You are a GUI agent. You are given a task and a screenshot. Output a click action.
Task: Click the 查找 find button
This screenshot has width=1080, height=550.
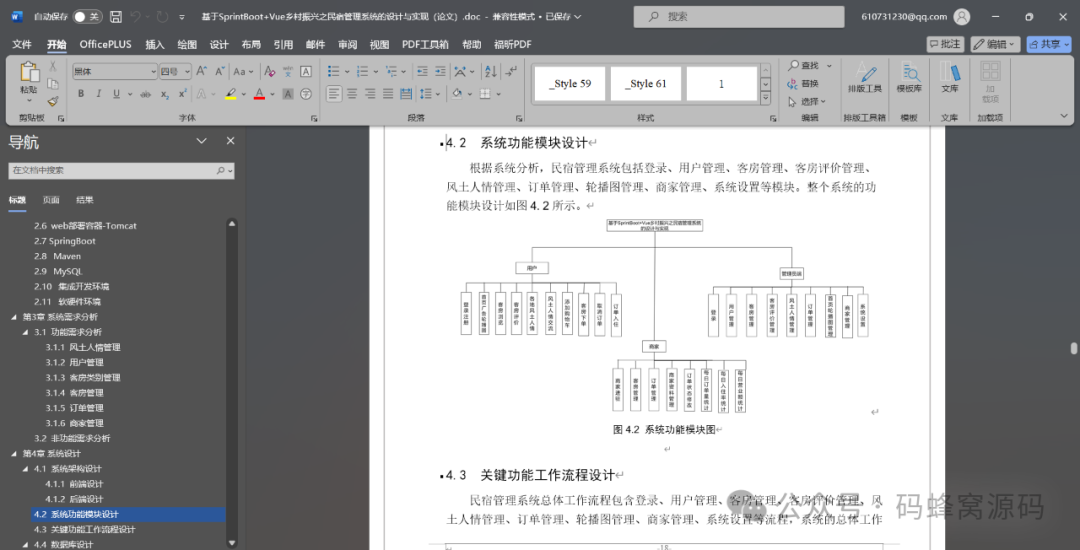click(803, 65)
